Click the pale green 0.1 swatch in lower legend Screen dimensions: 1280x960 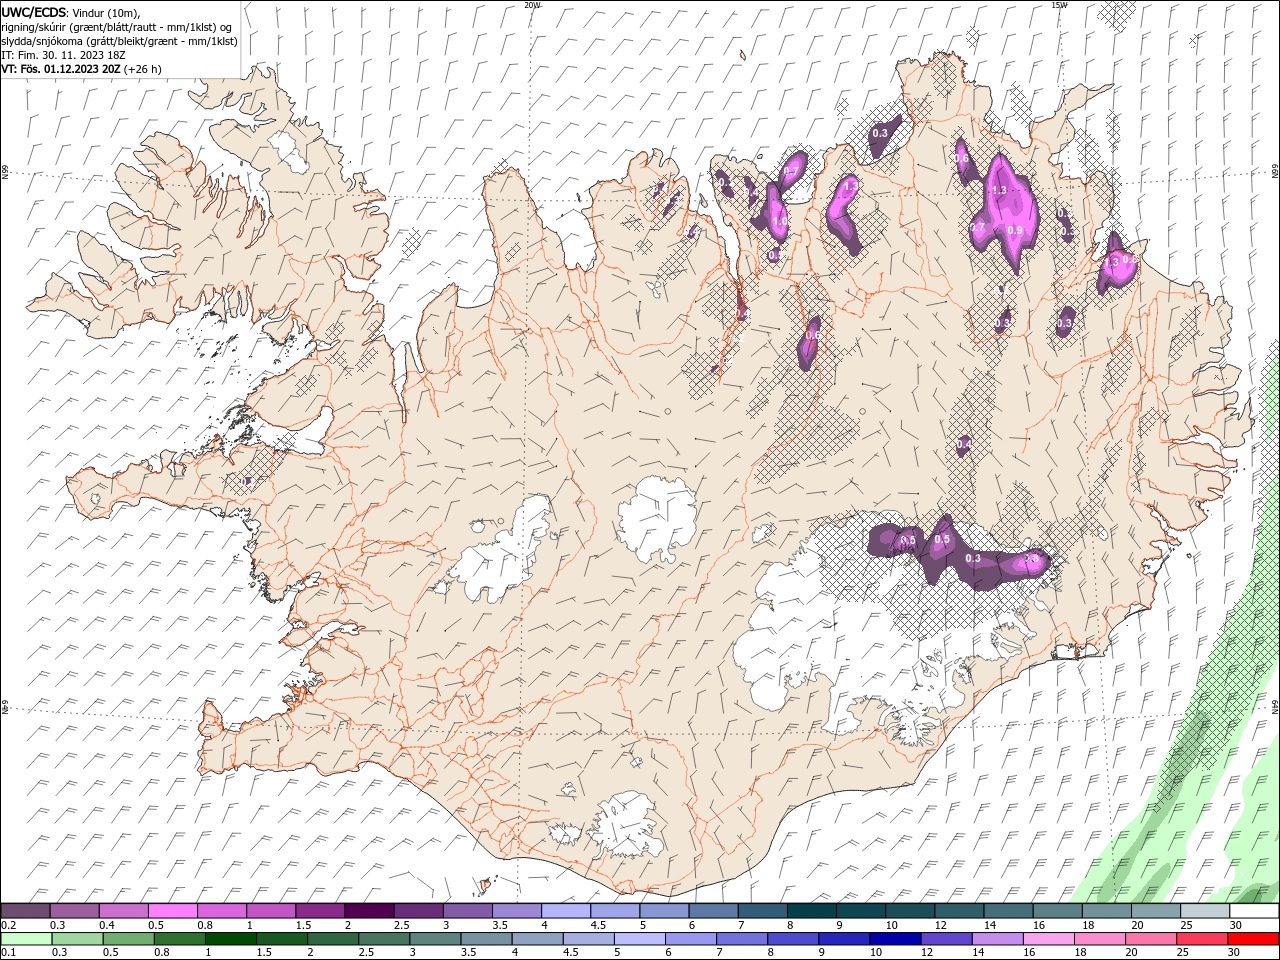click(x=26, y=939)
